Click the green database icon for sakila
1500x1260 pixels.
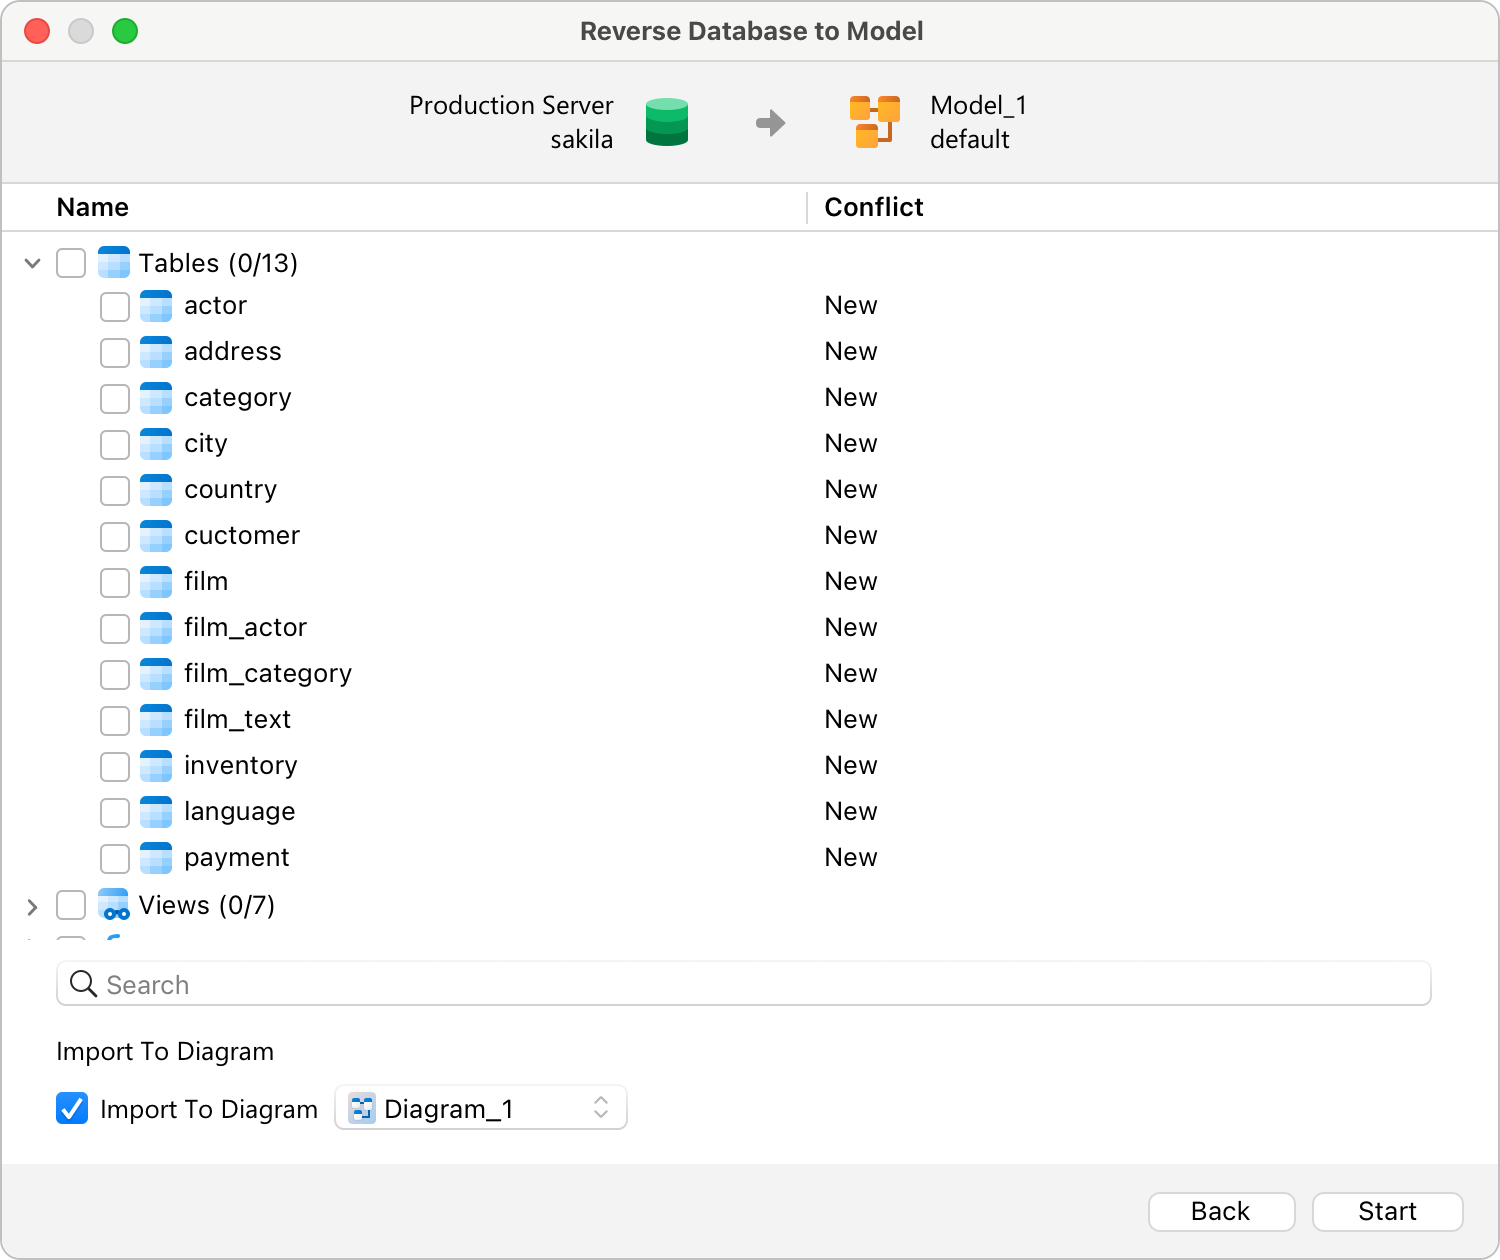pos(666,122)
